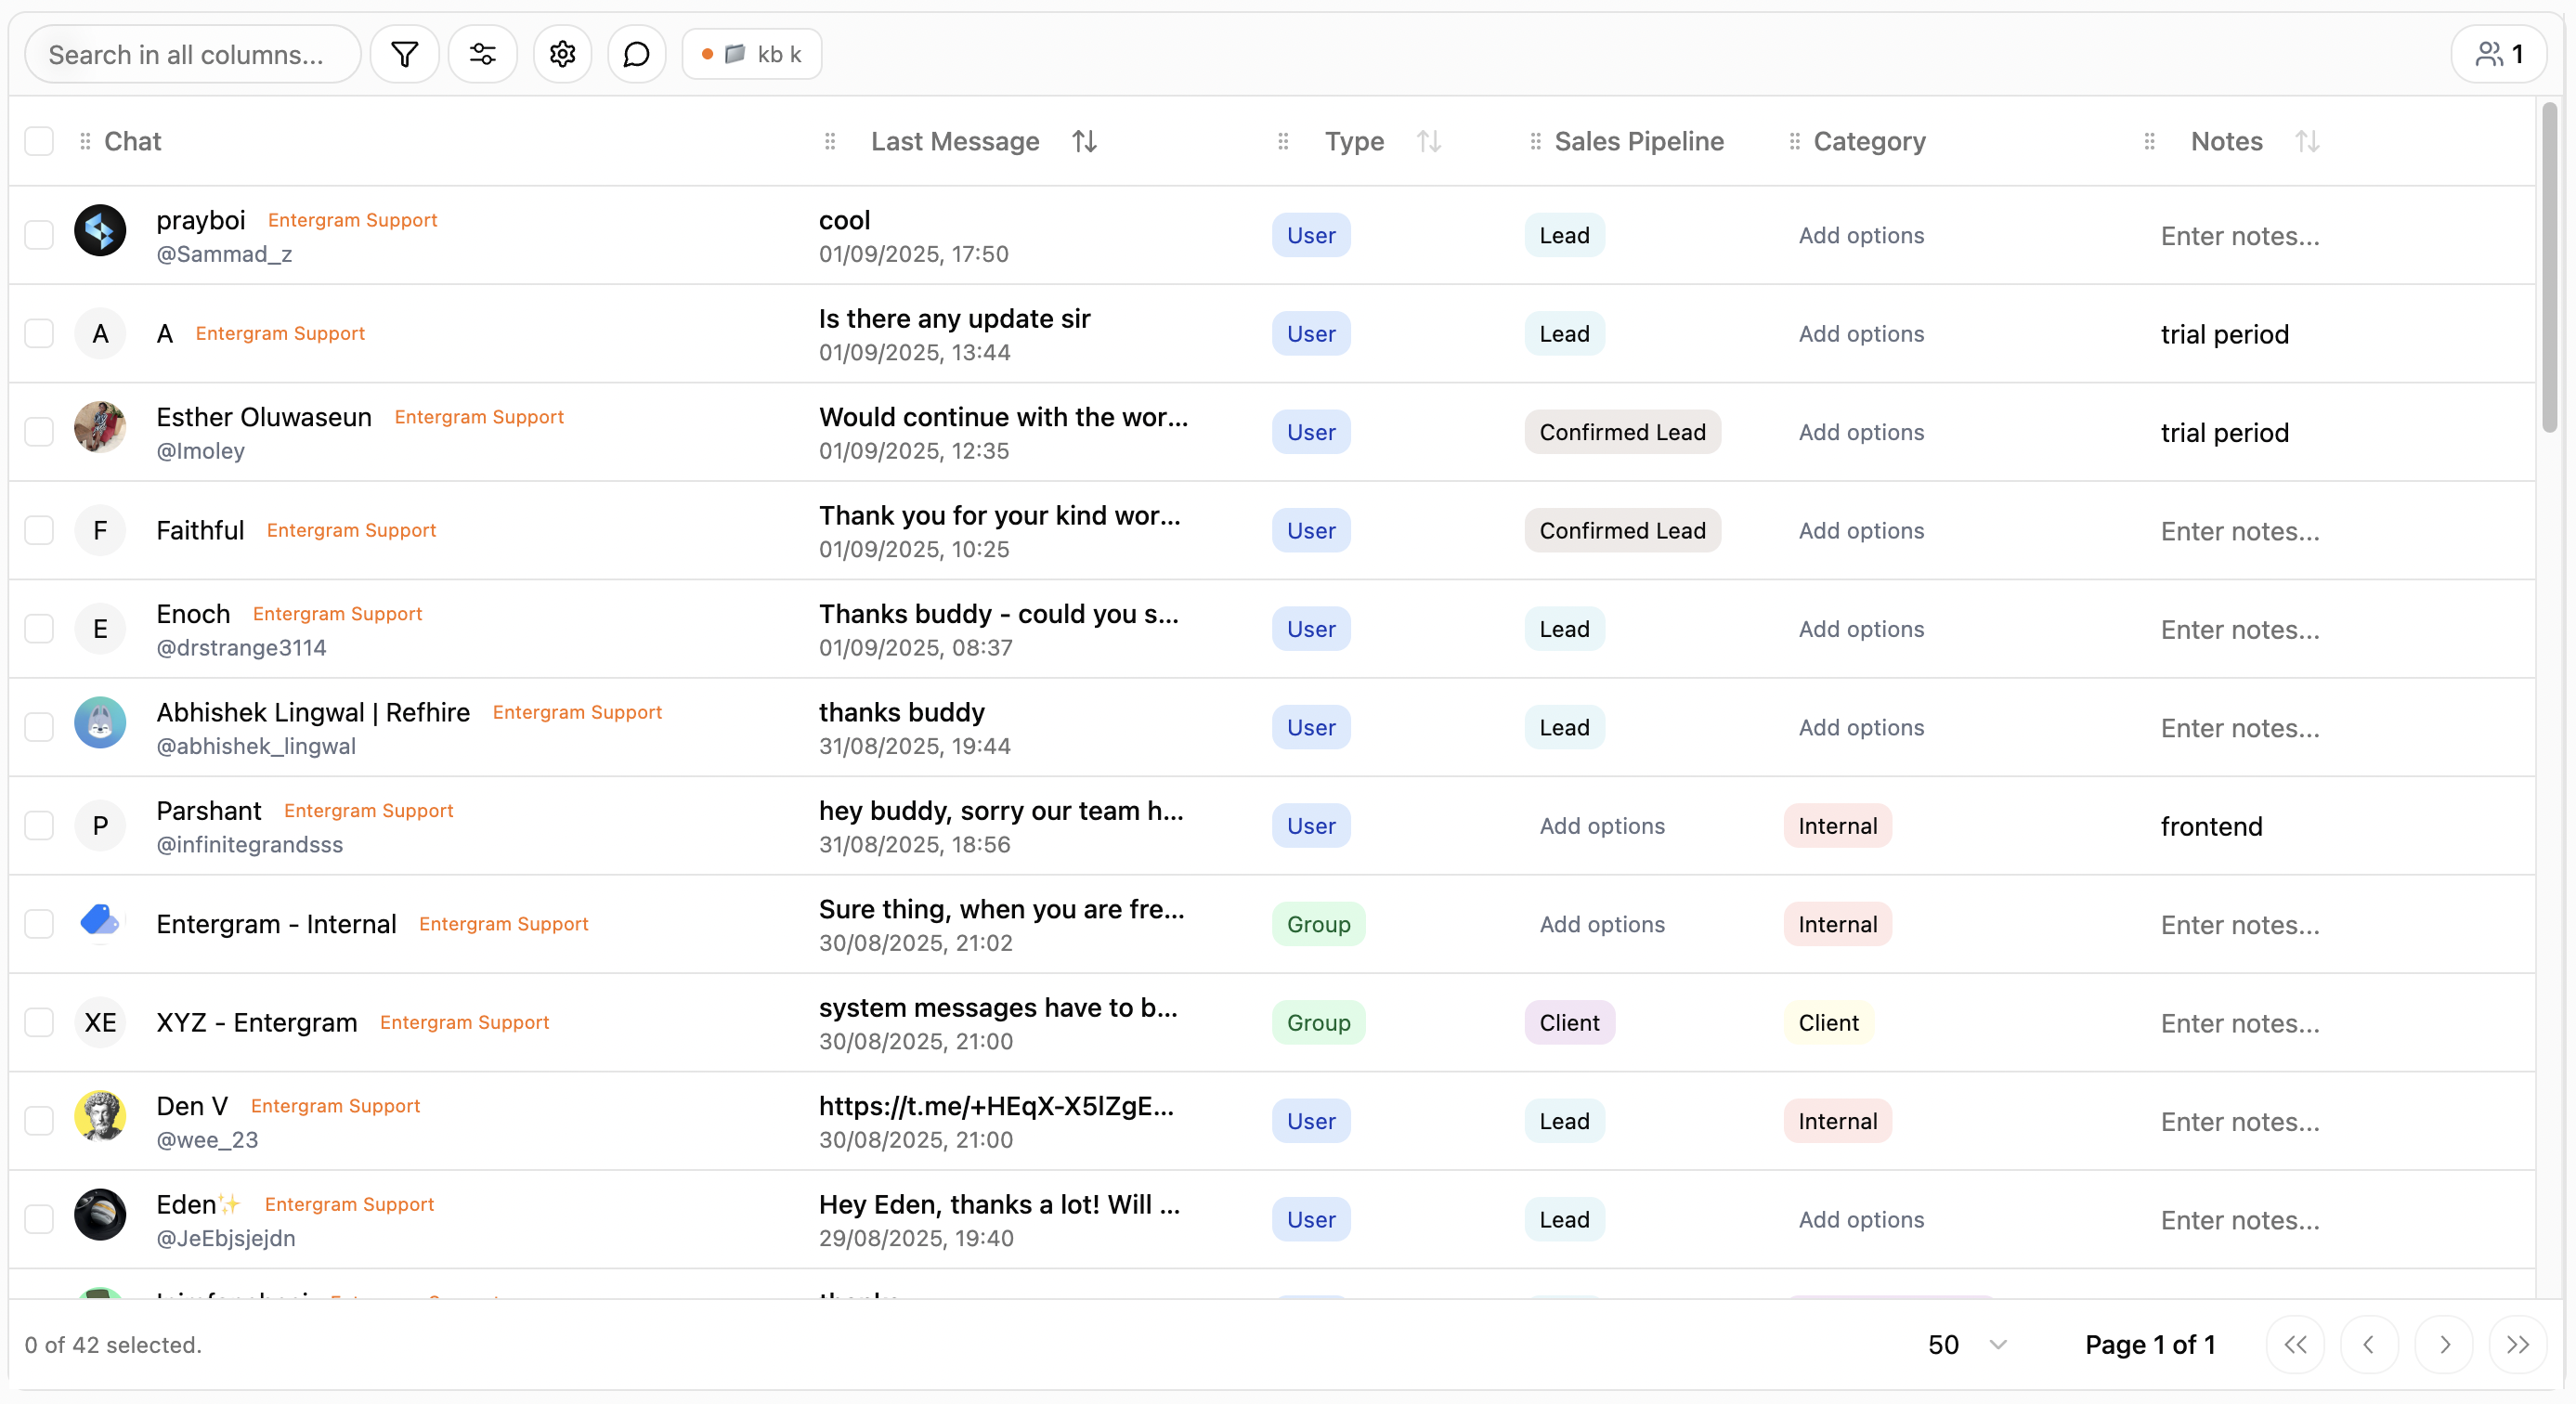Open the funnel filter icon
2576x1404 pixels.
pyautogui.click(x=404, y=54)
